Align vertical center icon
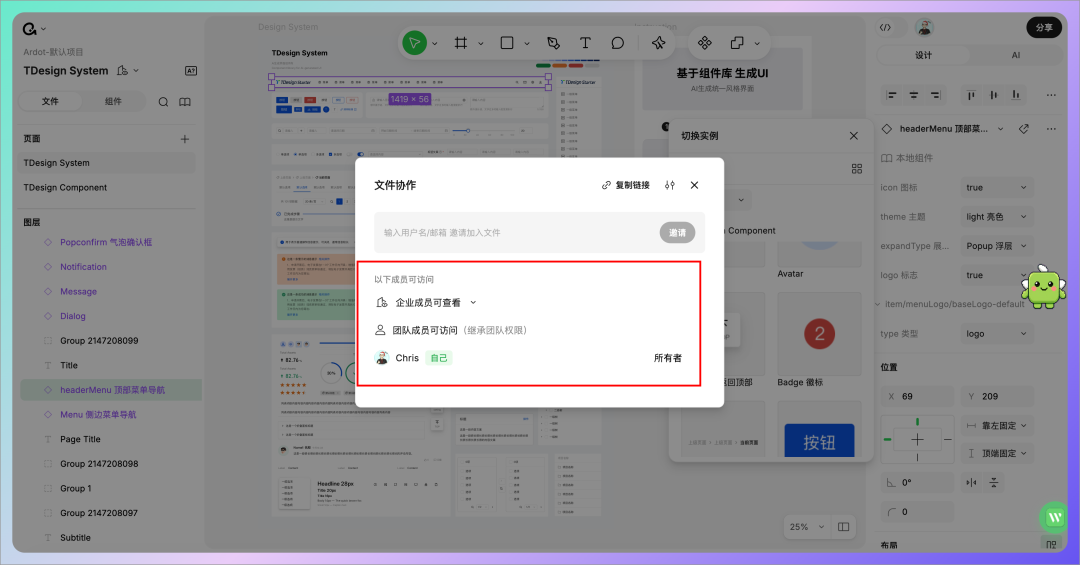 993,95
